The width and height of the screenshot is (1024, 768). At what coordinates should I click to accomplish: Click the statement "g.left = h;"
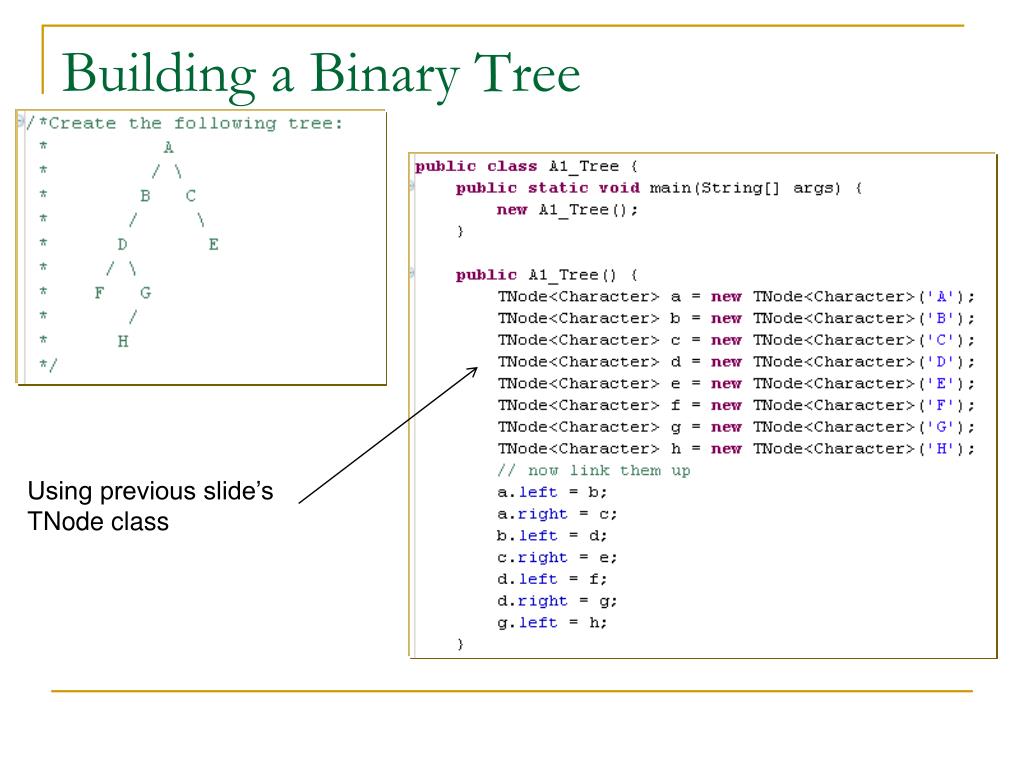[552, 622]
